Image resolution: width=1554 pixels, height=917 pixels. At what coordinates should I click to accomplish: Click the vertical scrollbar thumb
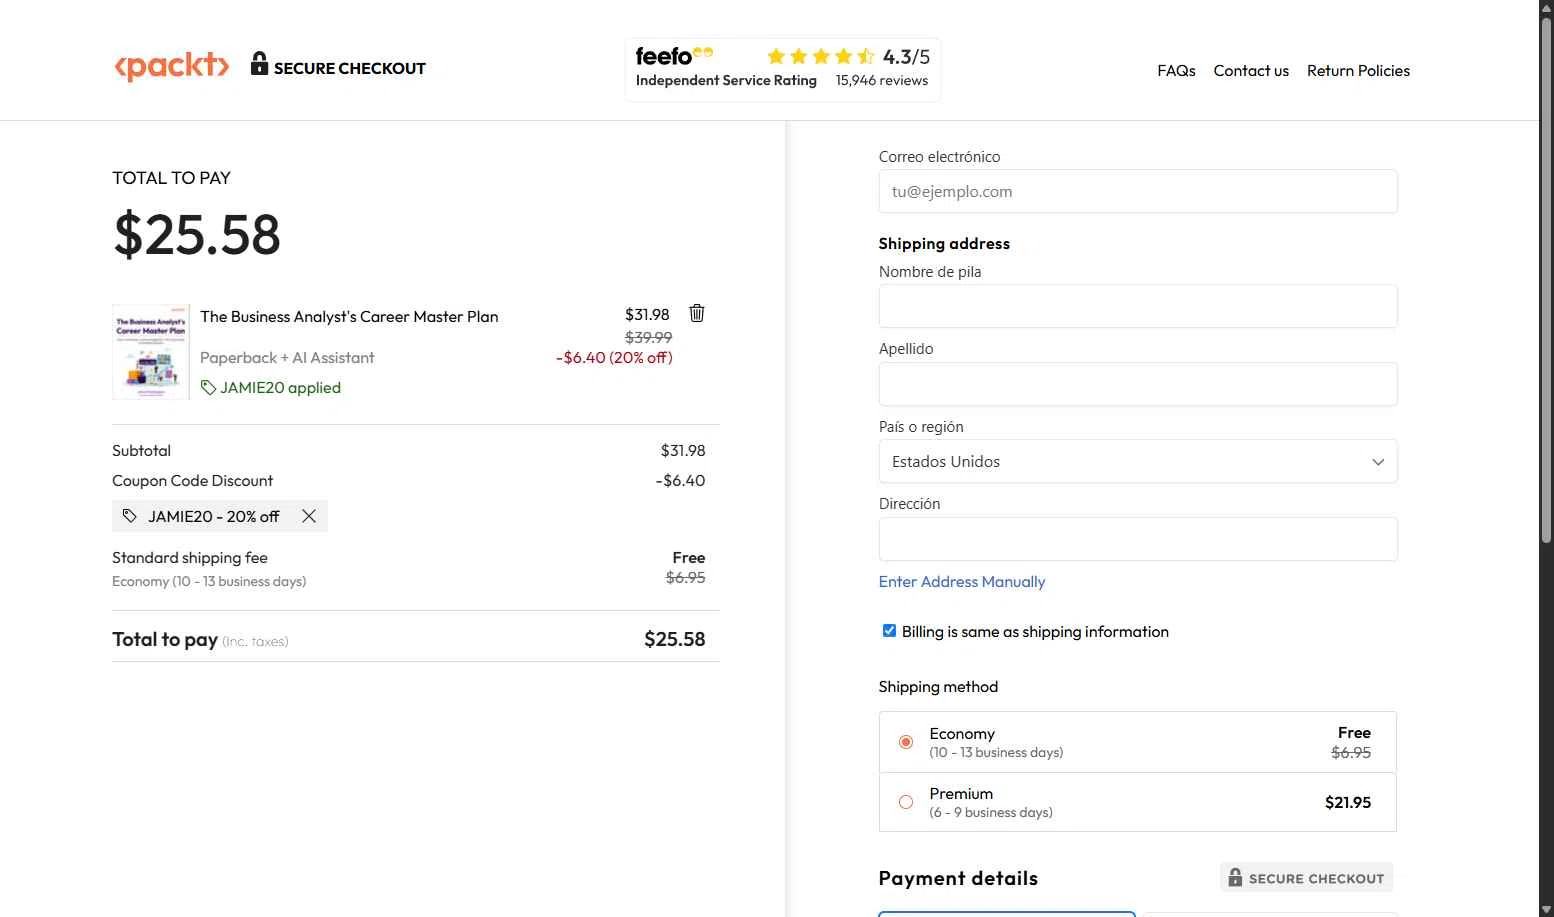1546,280
